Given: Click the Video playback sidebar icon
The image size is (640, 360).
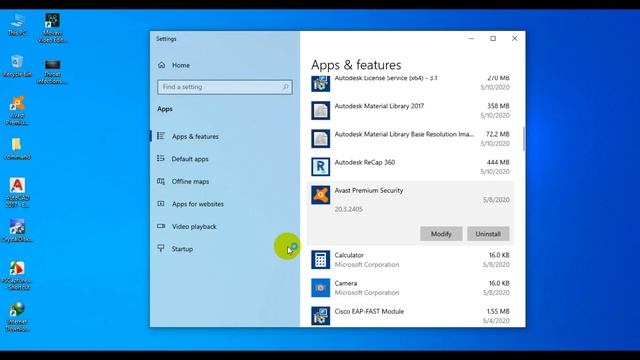Looking at the screenshot, I should point(161,226).
